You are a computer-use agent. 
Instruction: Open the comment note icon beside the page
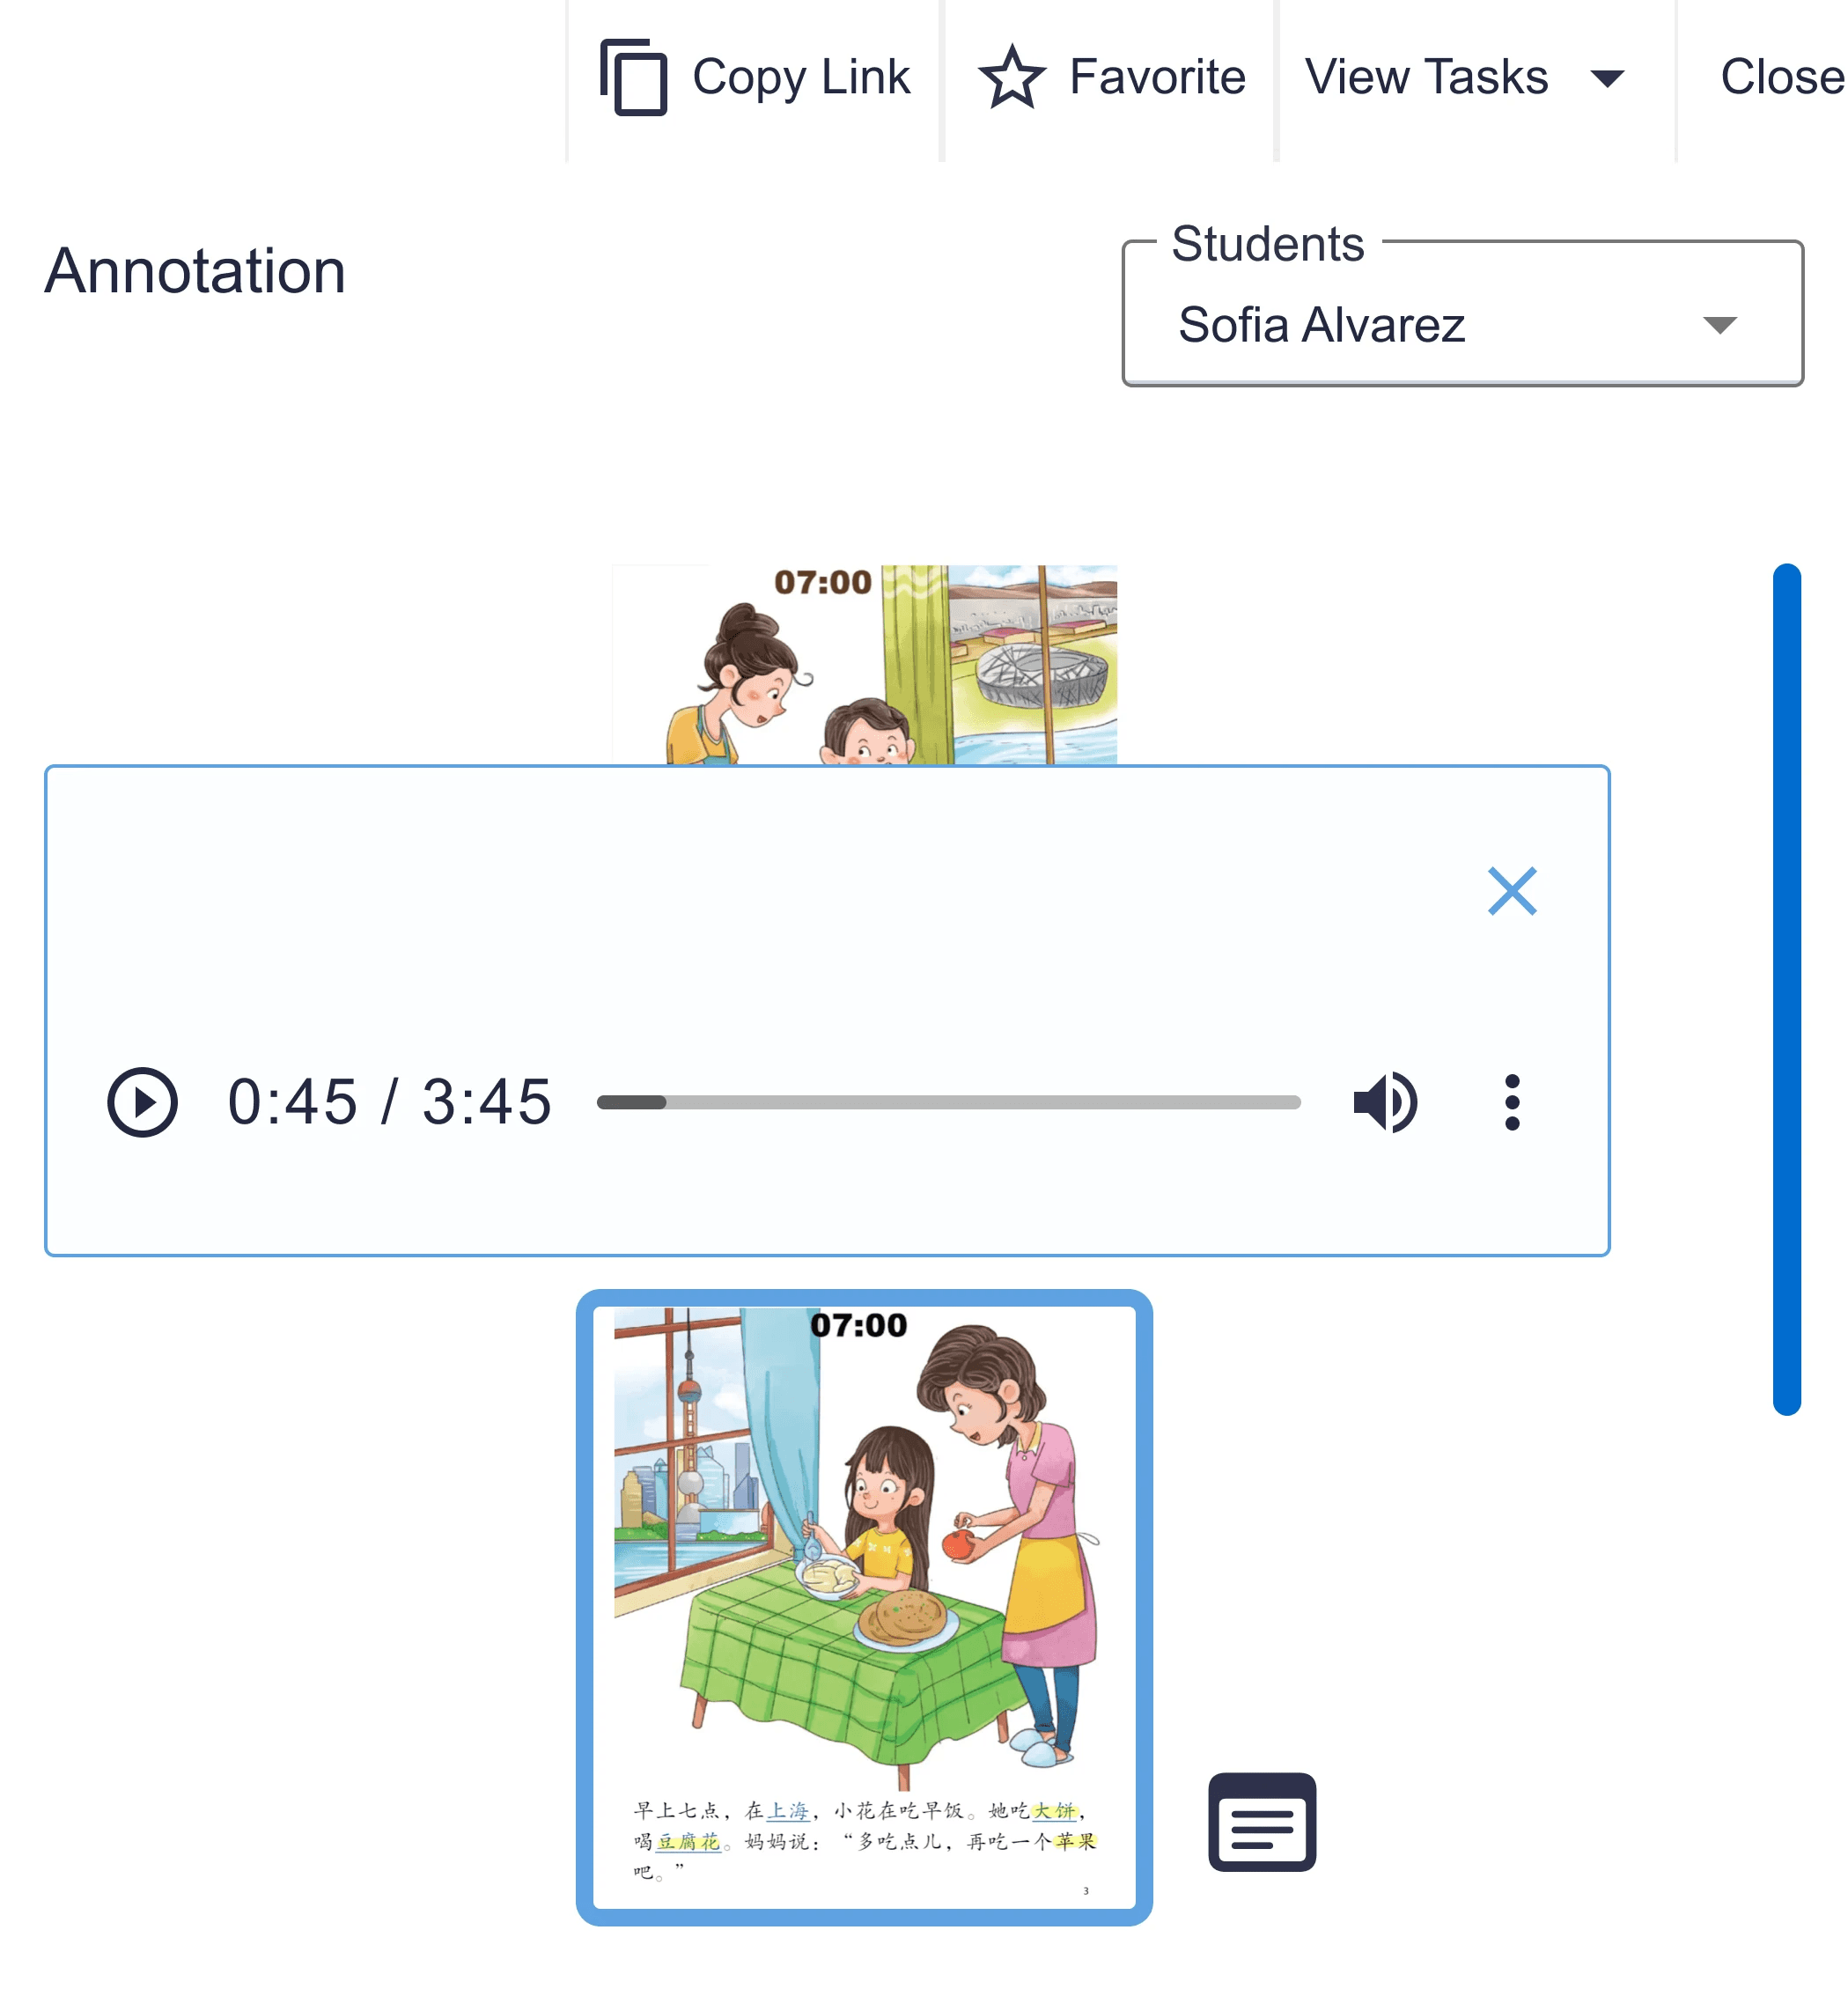click(1262, 1822)
